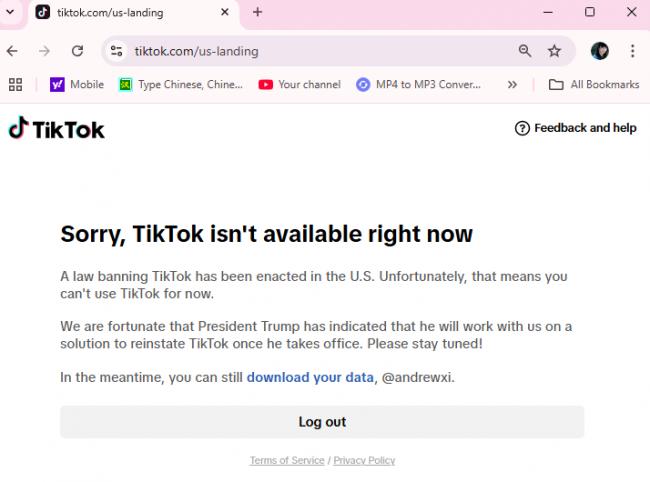Click the Log out button
650x482 pixels.
coord(322,422)
